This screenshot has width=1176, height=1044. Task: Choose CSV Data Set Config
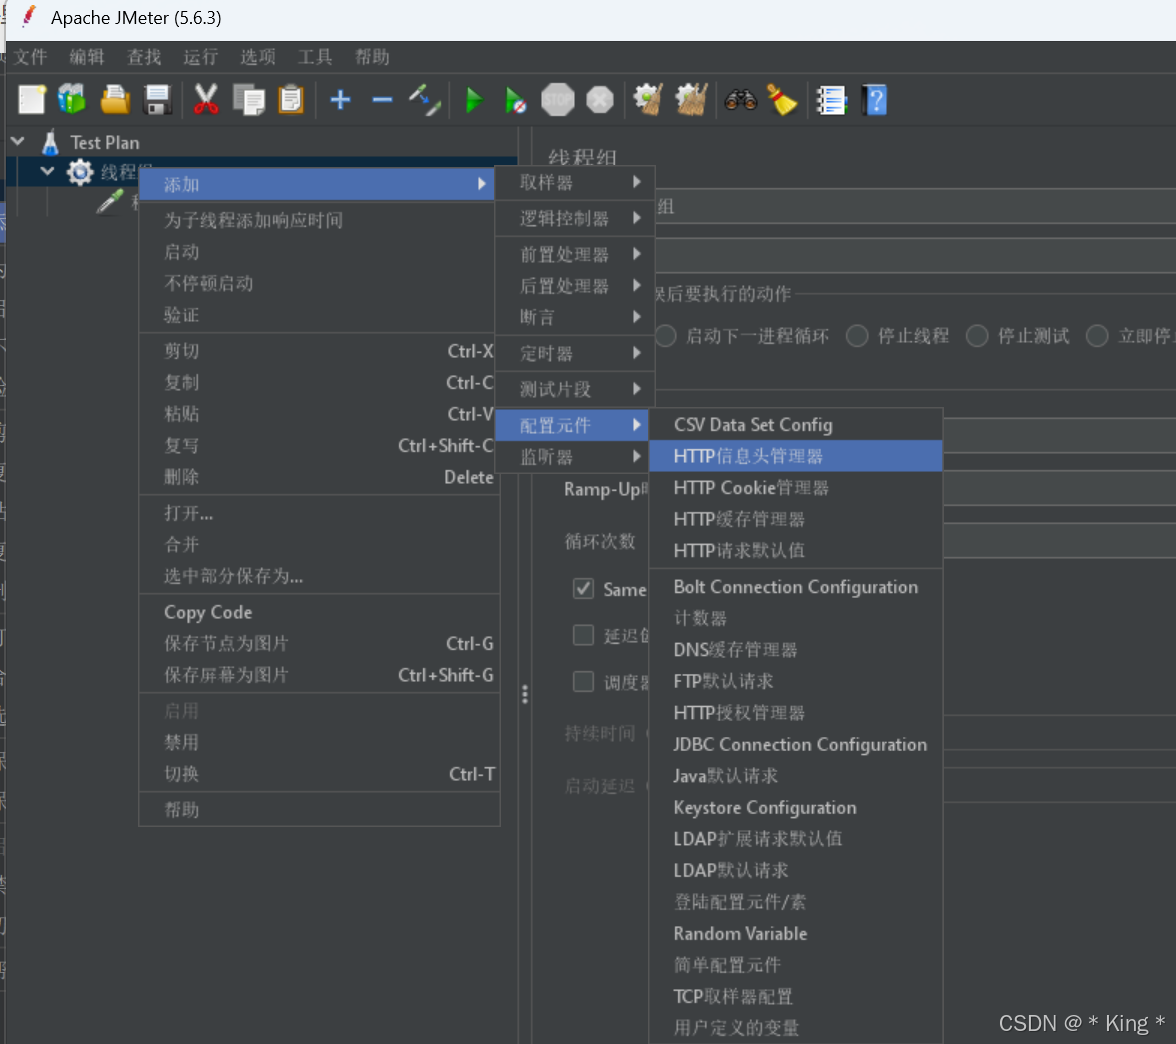point(796,424)
